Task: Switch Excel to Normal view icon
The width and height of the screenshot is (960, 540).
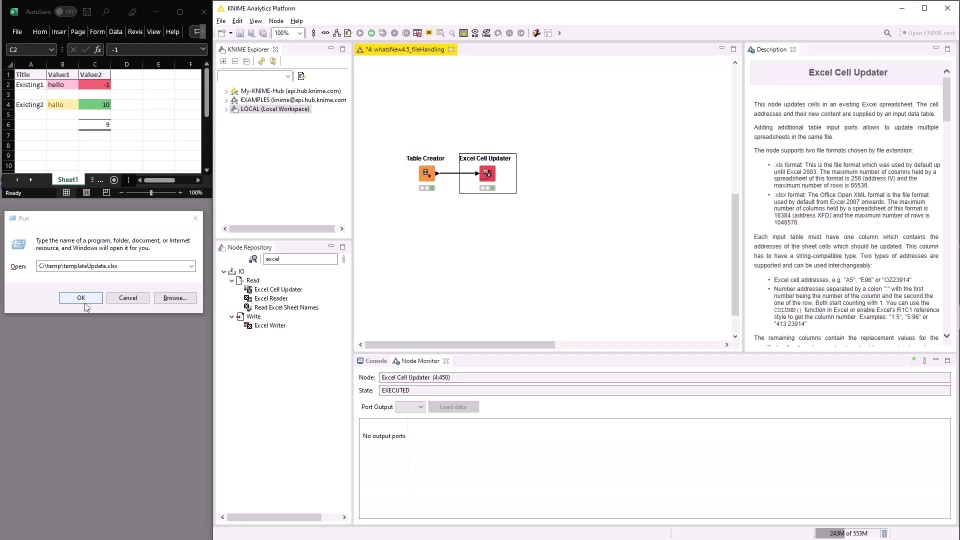Action: click(x=66, y=193)
